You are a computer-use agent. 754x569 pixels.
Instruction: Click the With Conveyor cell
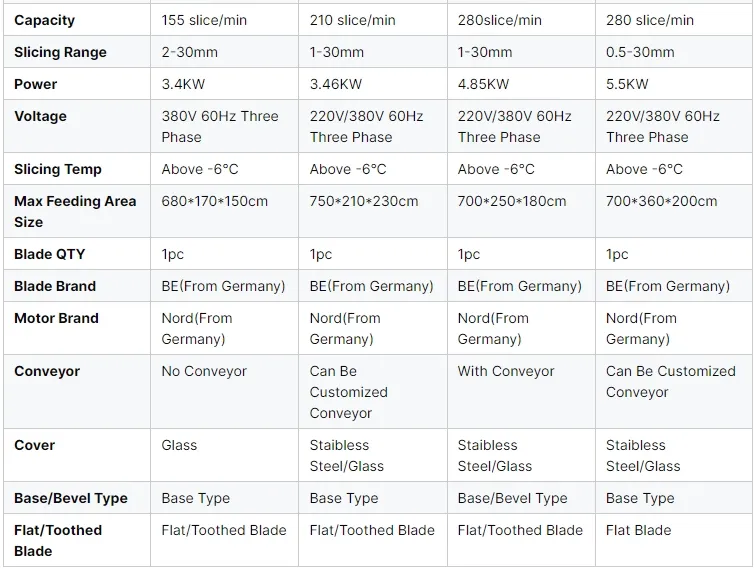521,392
